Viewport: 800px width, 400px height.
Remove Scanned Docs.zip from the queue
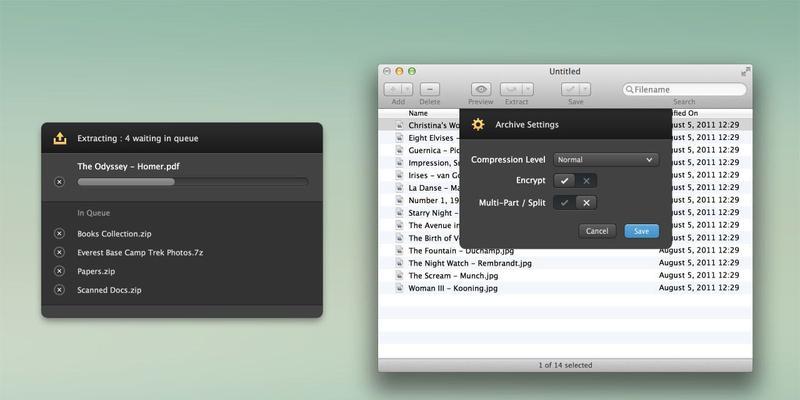(58, 290)
